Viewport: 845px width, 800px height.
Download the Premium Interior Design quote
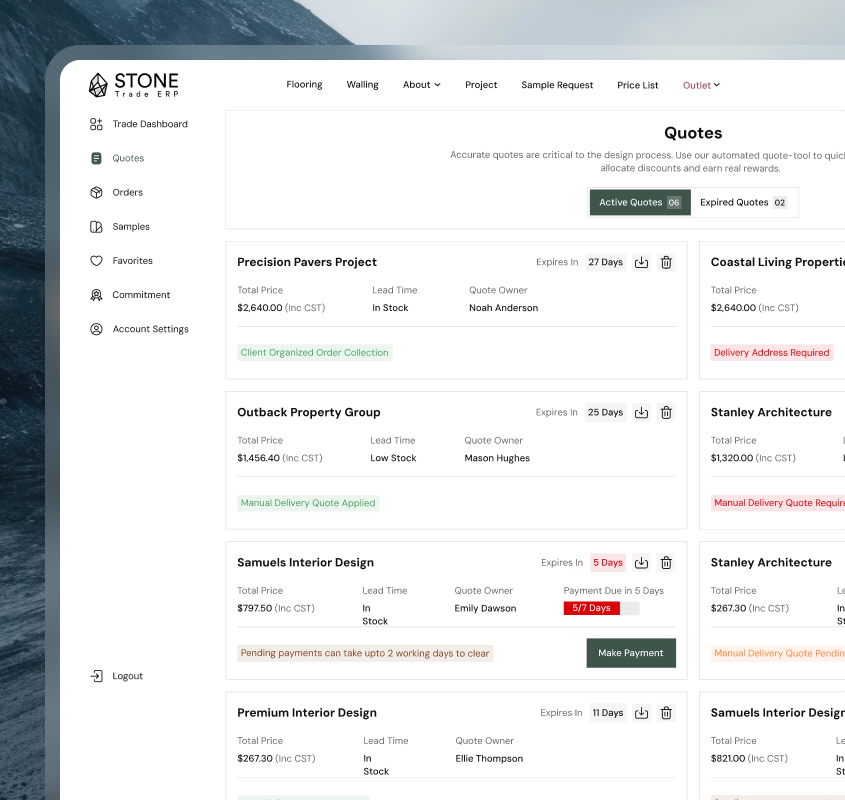point(642,713)
